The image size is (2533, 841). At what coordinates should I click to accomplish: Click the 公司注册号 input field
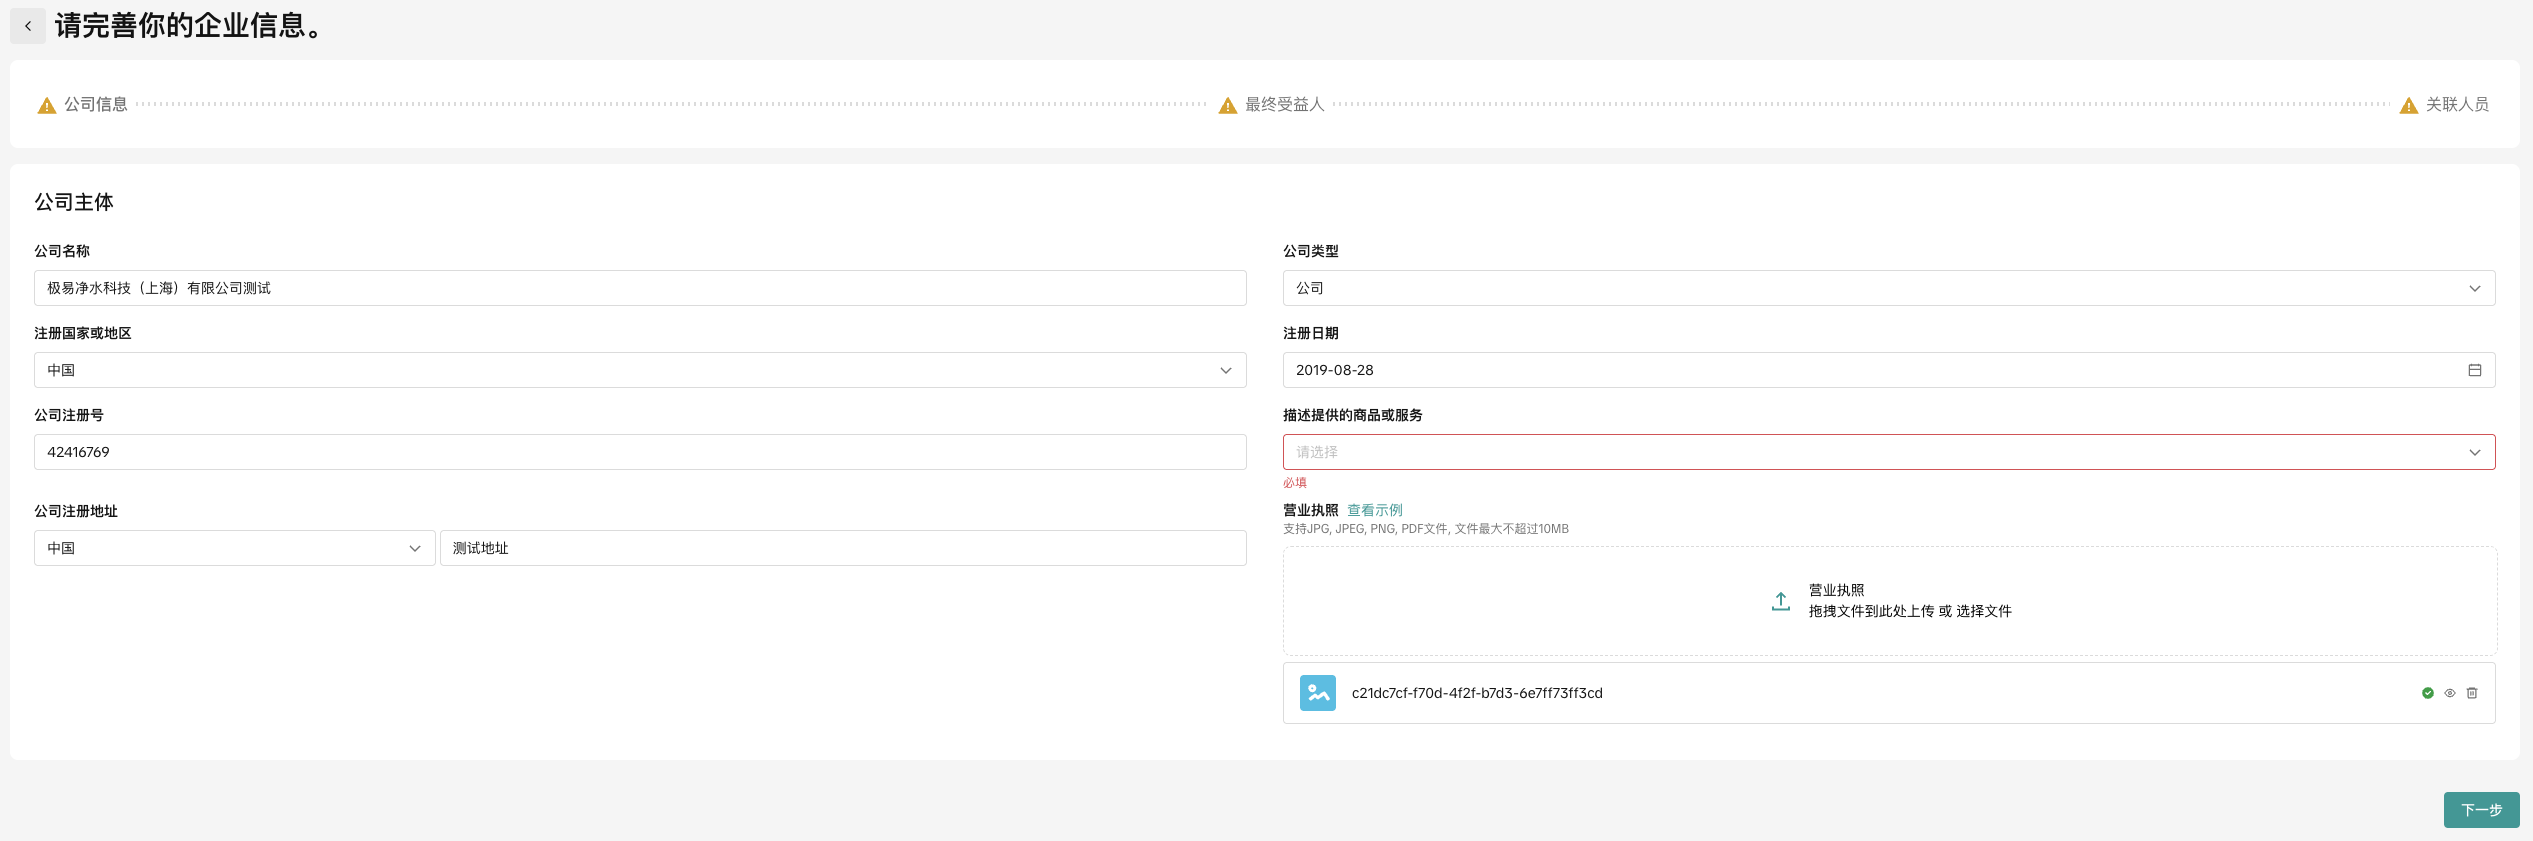point(640,452)
